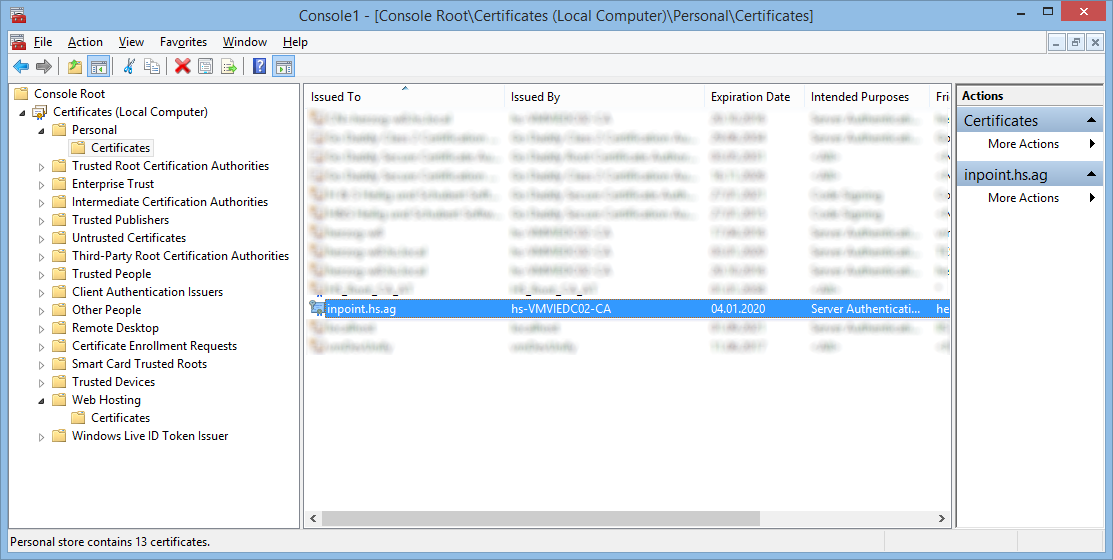Expand the Remote Desktop tree node
Screen dimensions: 1113x560
pos(42,328)
